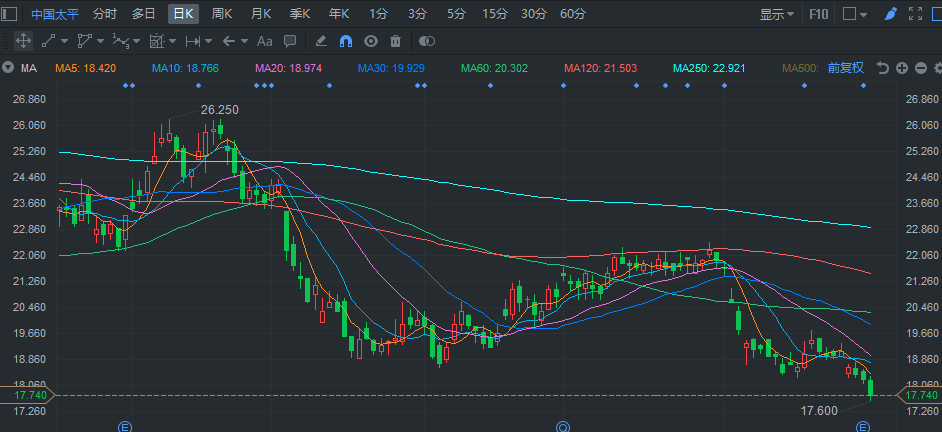Click the left green 17.740 price tag
Screen dimensions: 942x432
[x=27, y=395]
